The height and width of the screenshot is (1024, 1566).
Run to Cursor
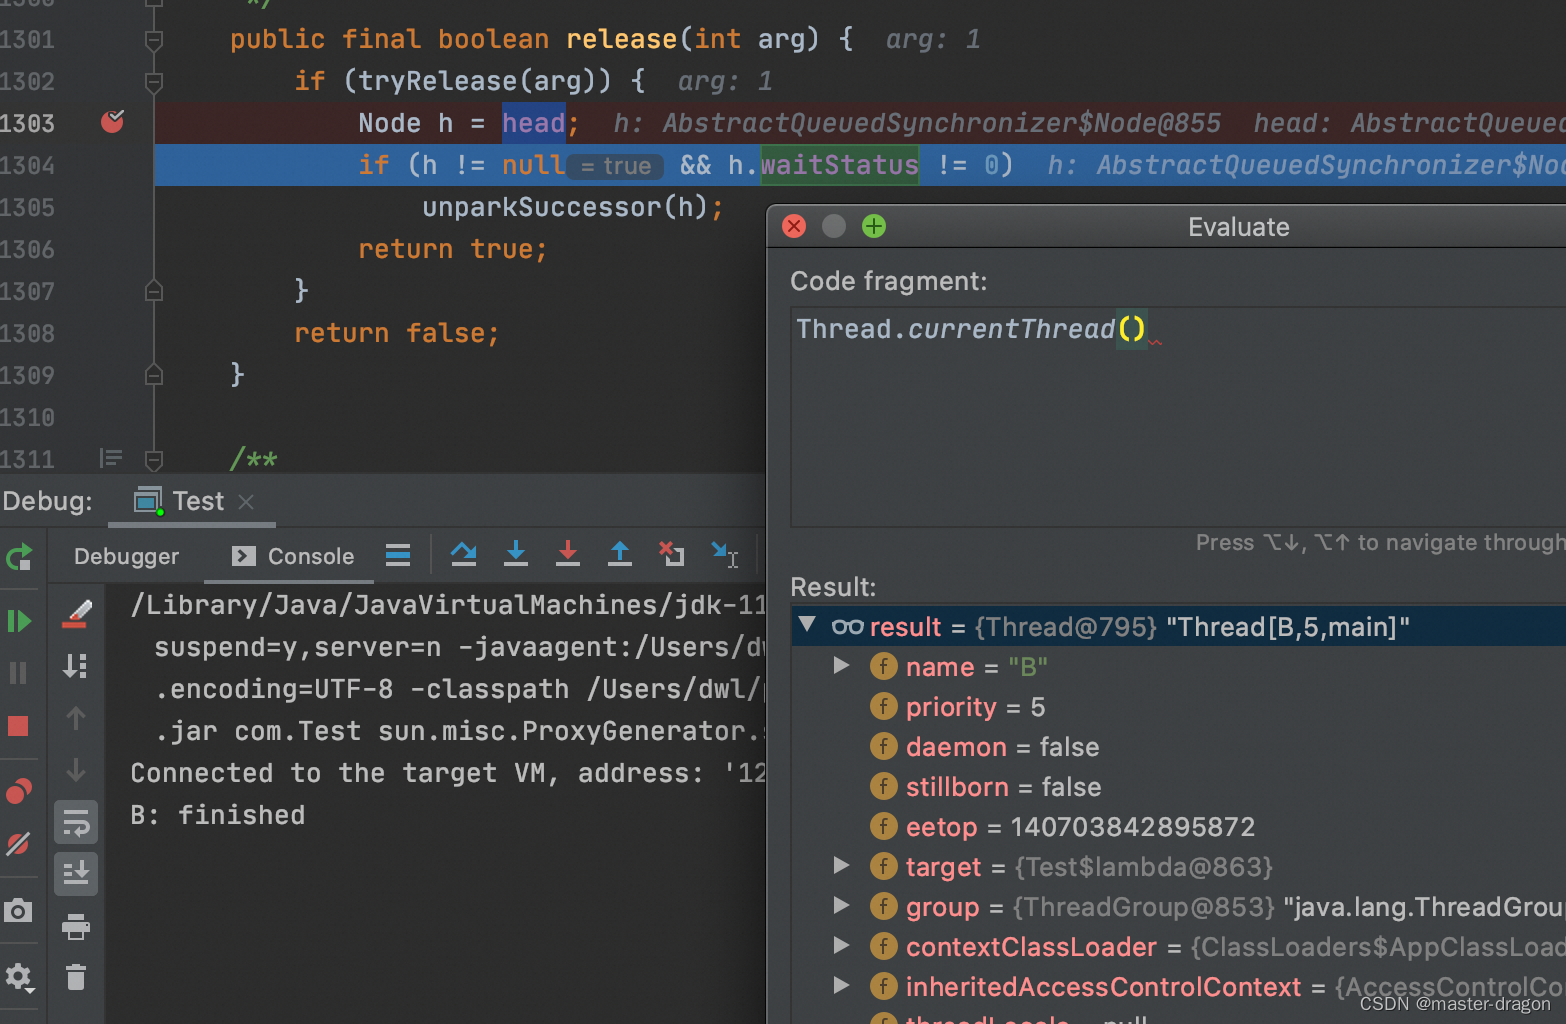pos(725,554)
